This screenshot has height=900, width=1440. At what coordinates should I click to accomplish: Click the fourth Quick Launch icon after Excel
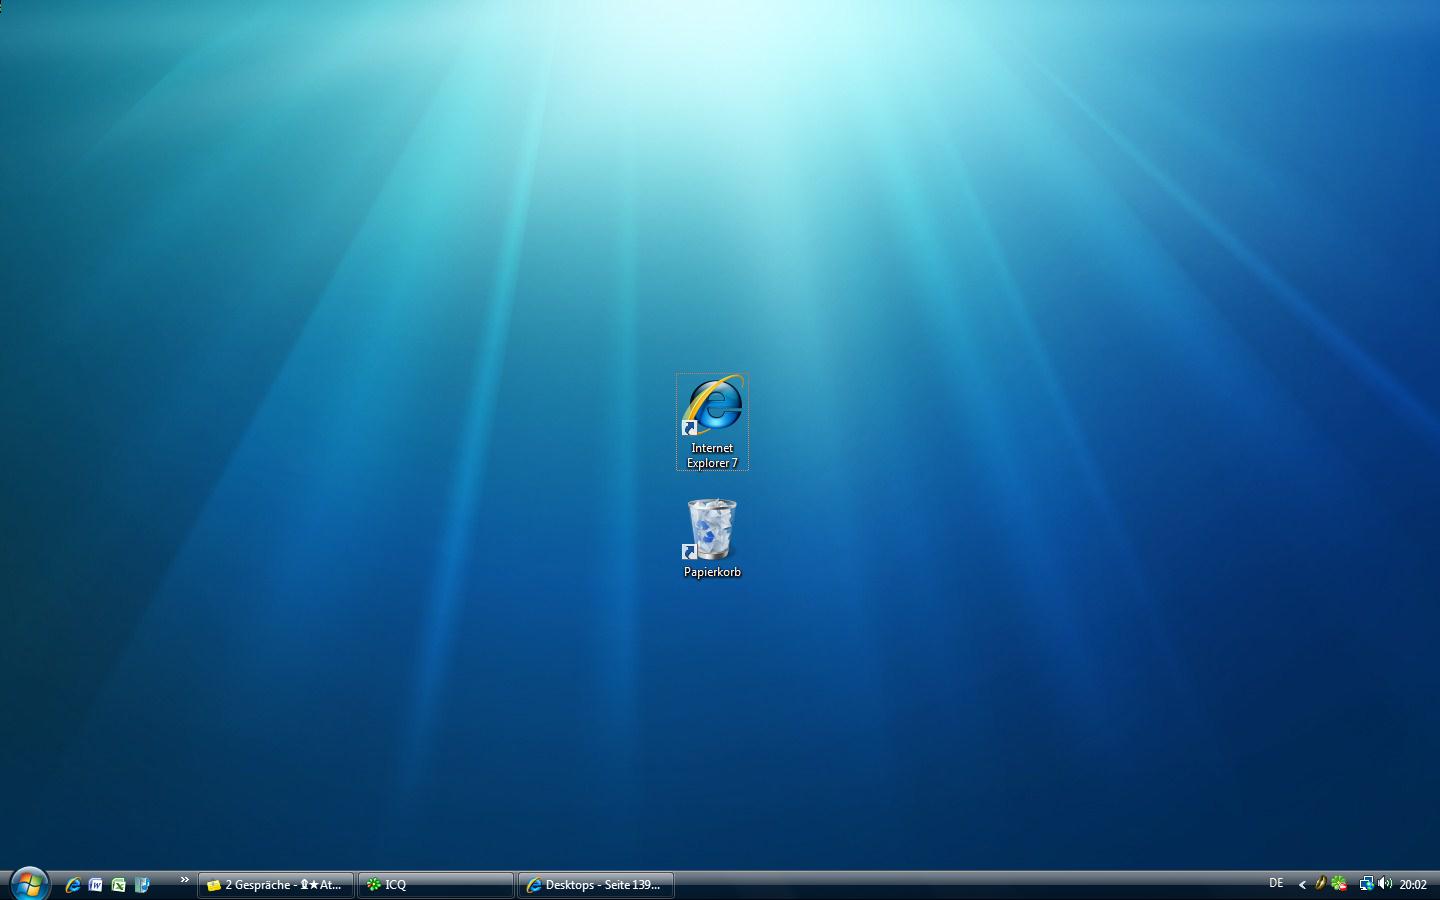pyautogui.click(x=142, y=885)
